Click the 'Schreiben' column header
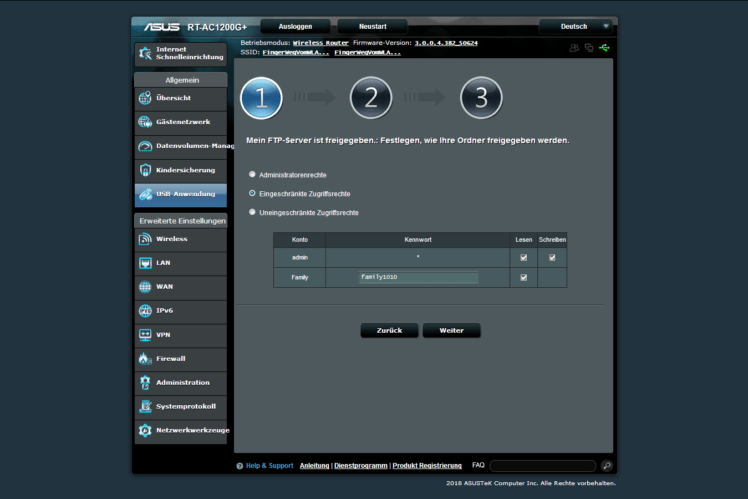 click(552, 239)
